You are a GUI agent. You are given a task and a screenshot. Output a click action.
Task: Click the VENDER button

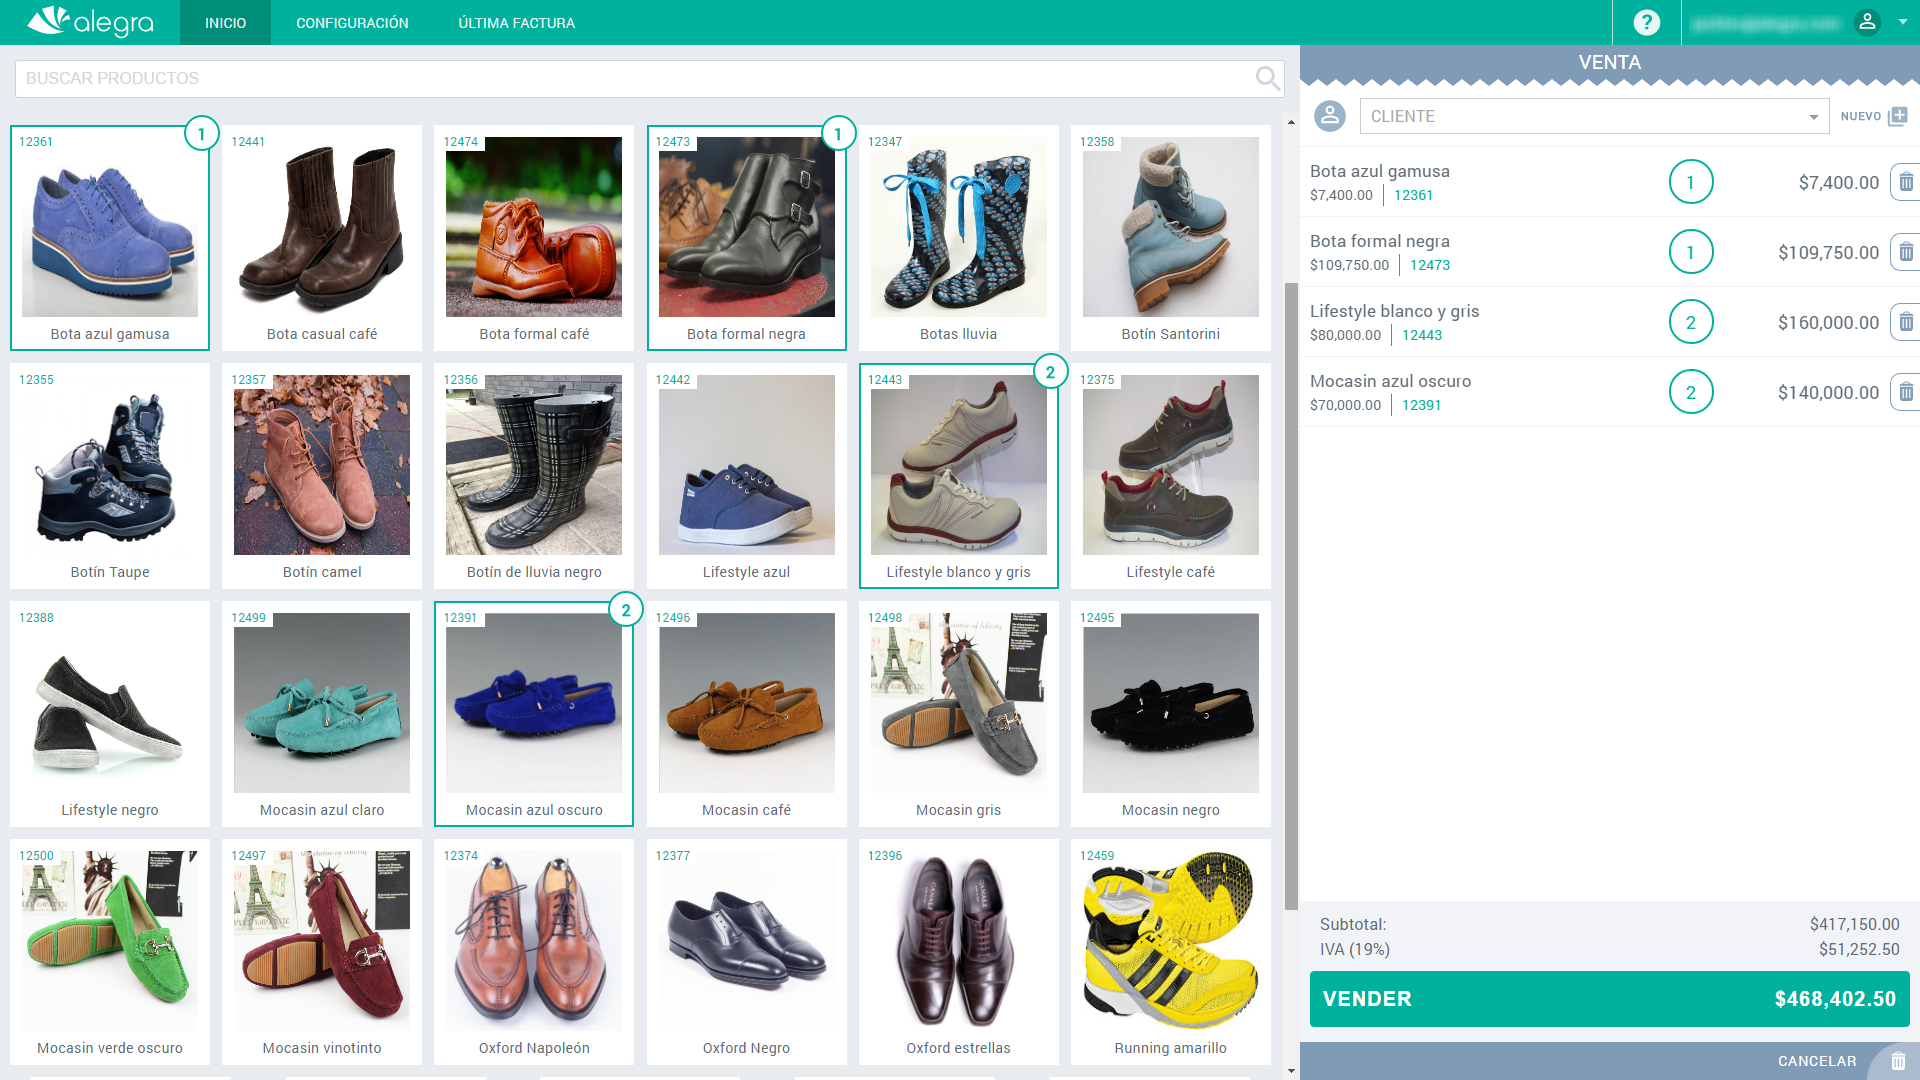click(1609, 999)
